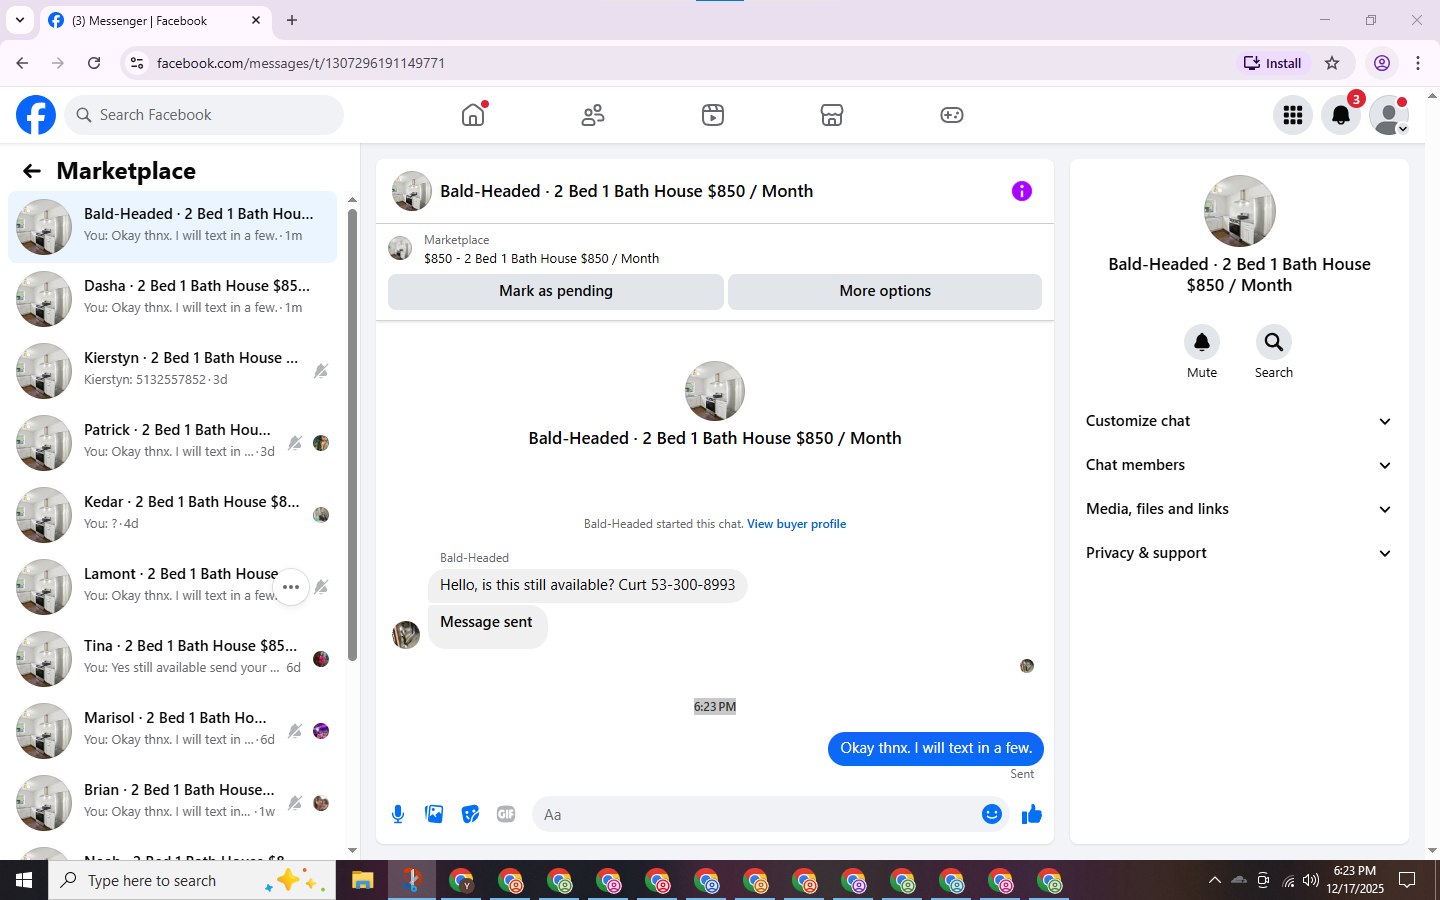1440x900 pixels.
Task: Click the "Okay thnx. I will text in a few." bubble
Action: 936,748
